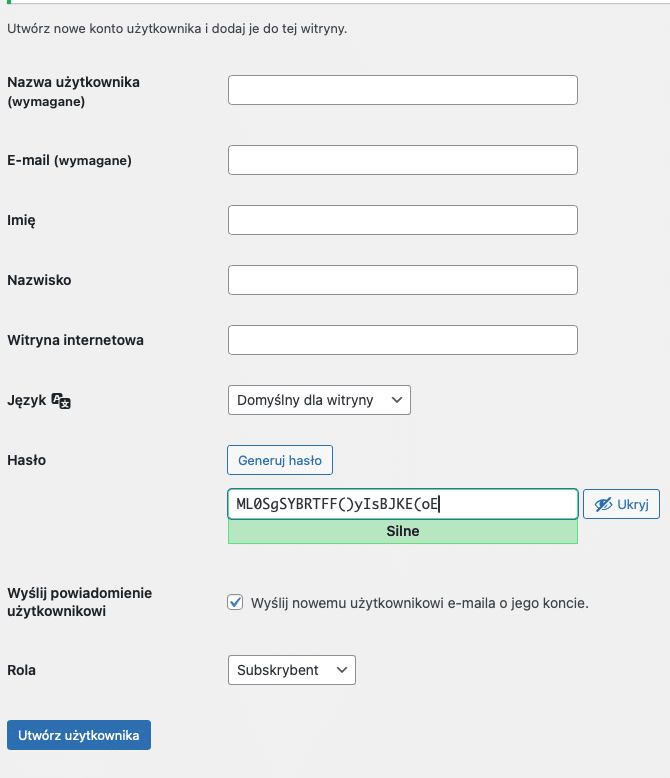Click the 'Rola' label text
The height and width of the screenshot is (778, 670).
pyautogui.click(x=21, y=670)
